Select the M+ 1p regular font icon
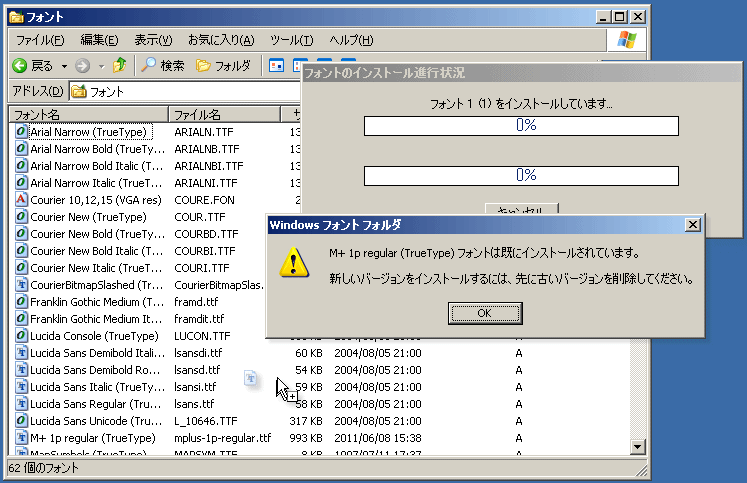747x483 pixels. tap(21, 437)
